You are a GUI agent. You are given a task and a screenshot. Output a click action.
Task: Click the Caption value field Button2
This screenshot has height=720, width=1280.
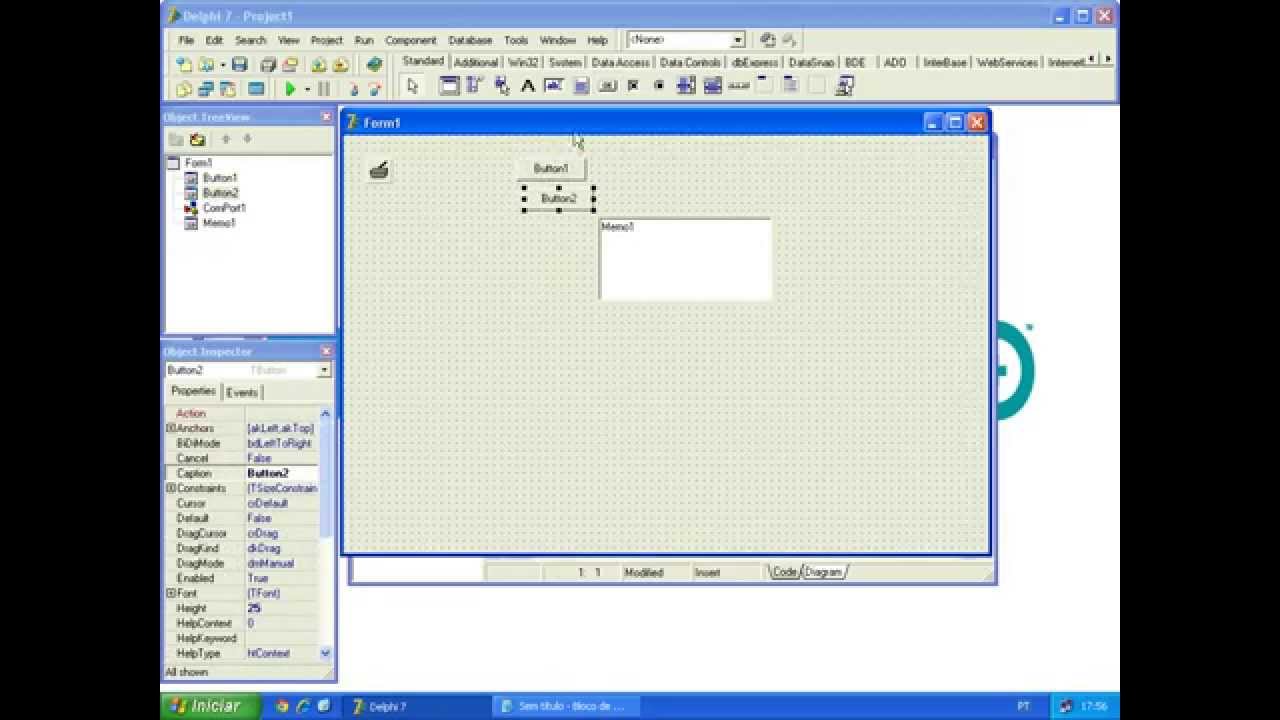coord(282,473)
